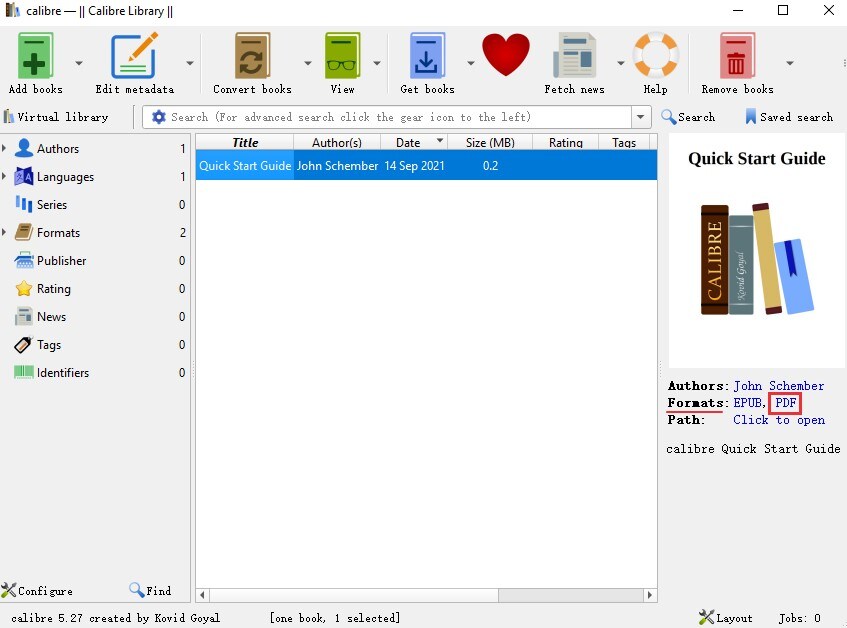847x628 pixels.
Task: Select the News tag browser item
Action: [51, 316]
